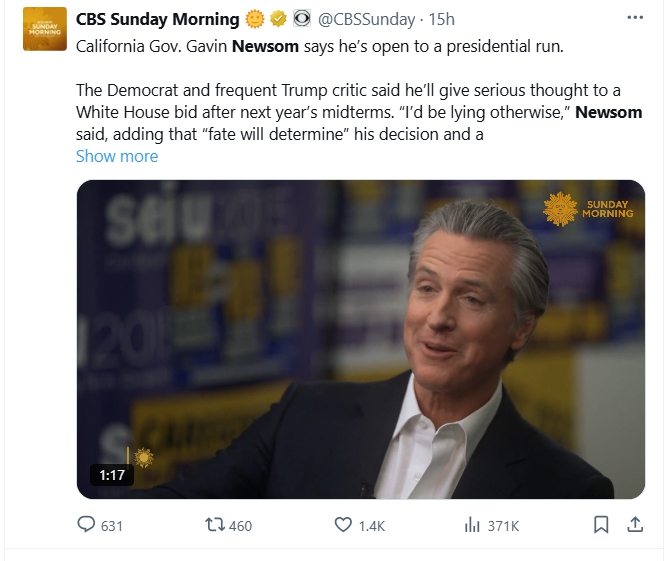669x561 pixels.
Task: Click the 460 reposts count
Action: click(240, 525)
